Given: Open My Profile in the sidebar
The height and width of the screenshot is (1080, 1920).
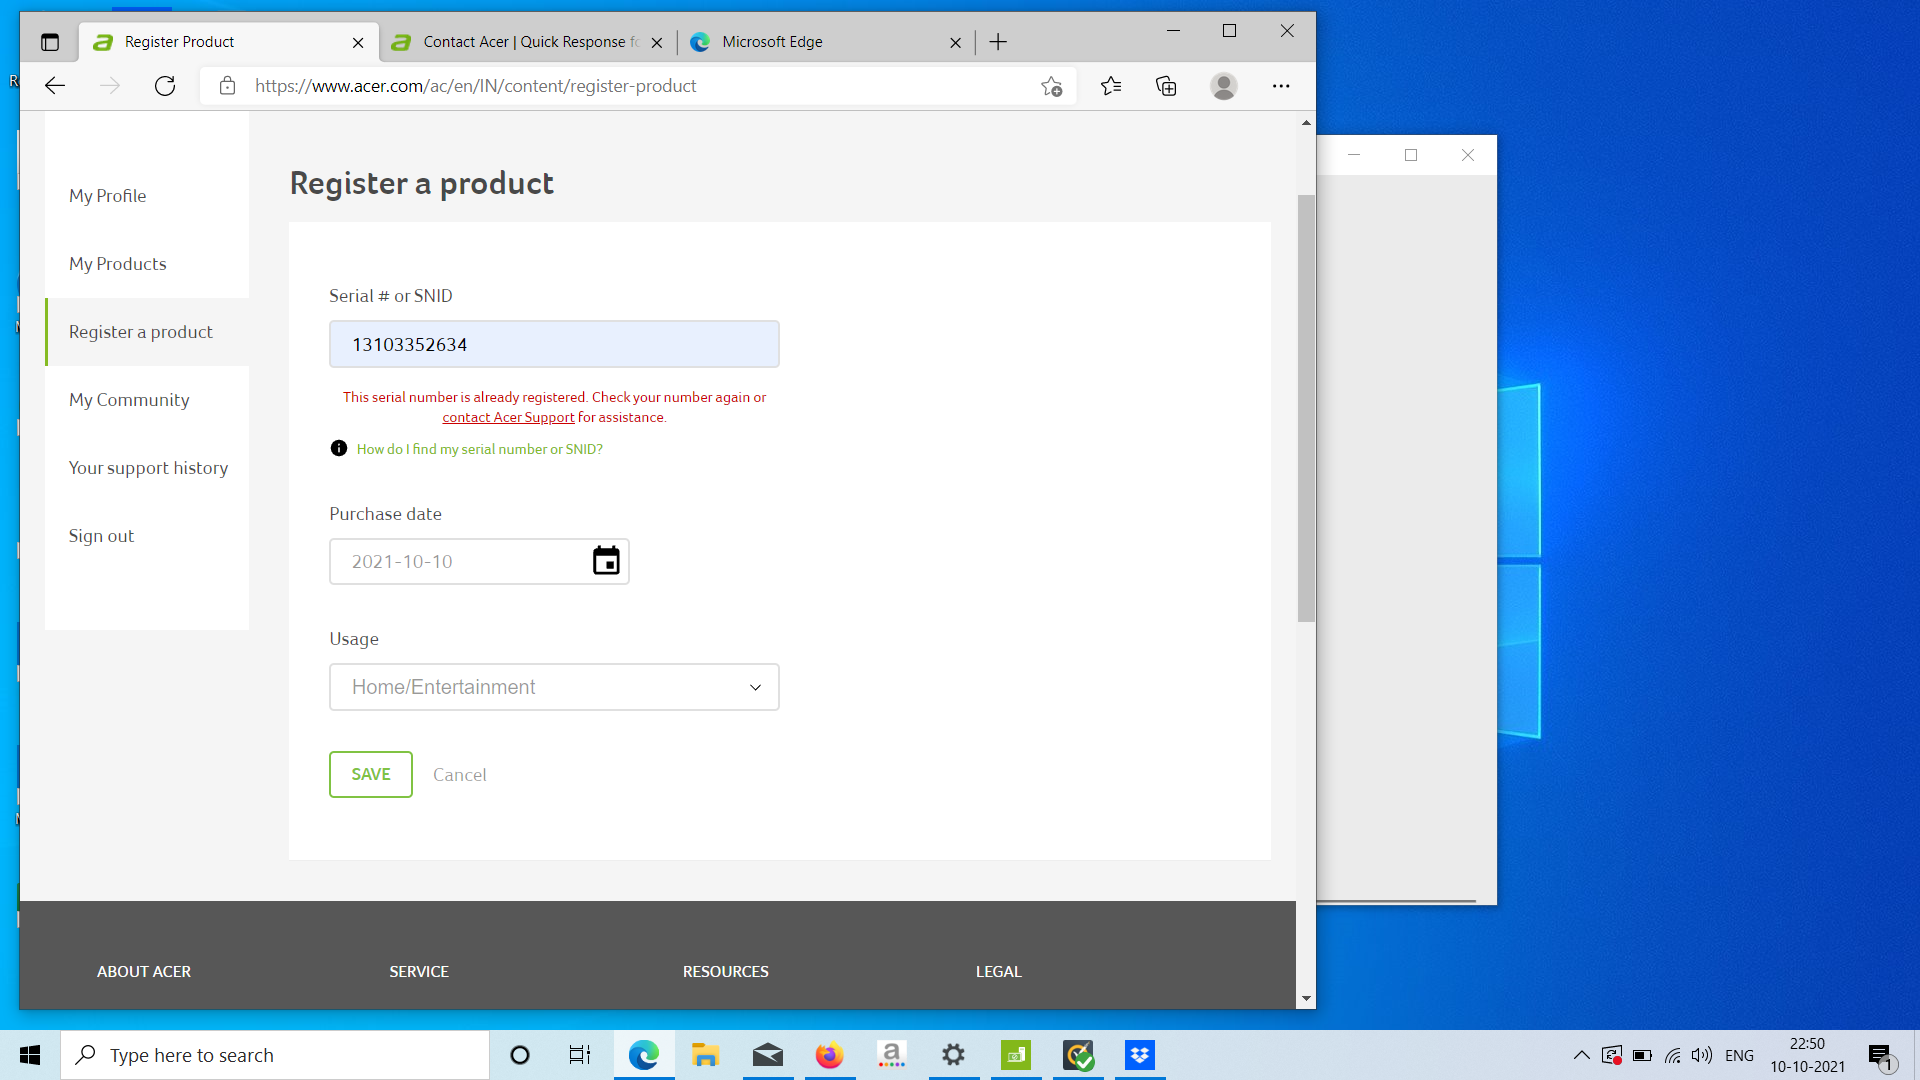Looking at the screenshot, I should (x=107, y=196).
